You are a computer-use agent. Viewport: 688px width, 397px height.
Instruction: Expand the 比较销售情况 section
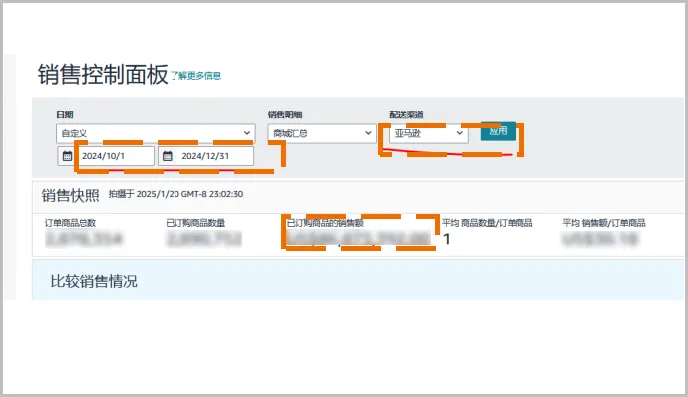pyautogui.click(x=94, y=281)
